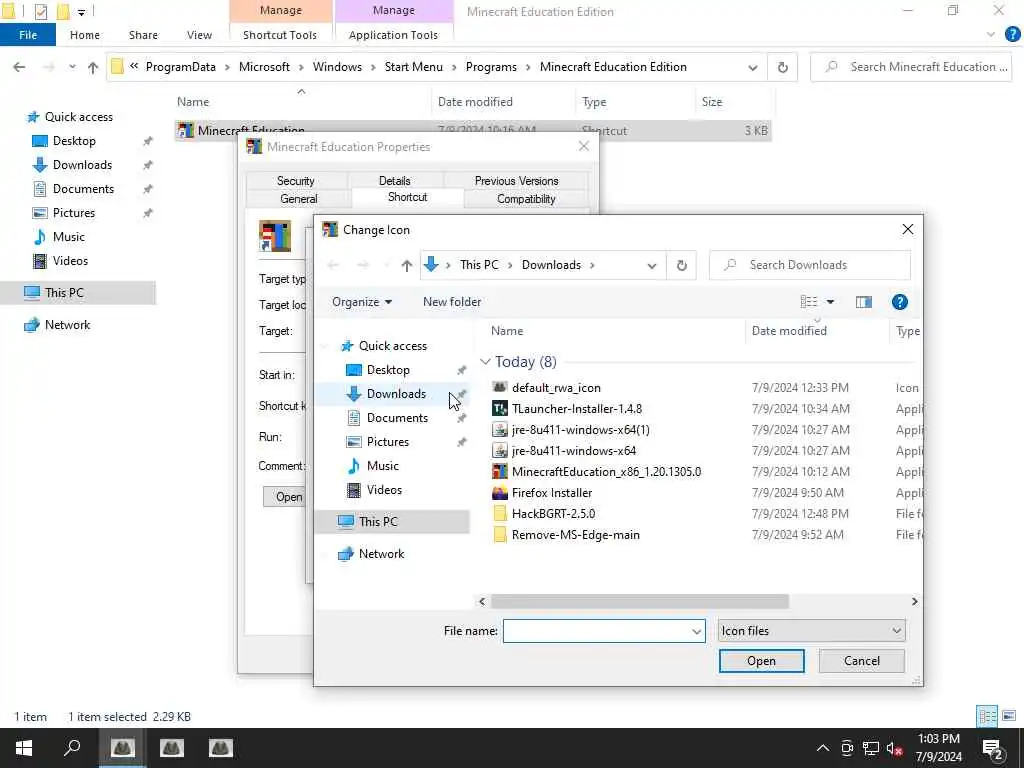Refresh the Explorer window address bar
Screen dimensions: 1024x768
coord(782,67)
